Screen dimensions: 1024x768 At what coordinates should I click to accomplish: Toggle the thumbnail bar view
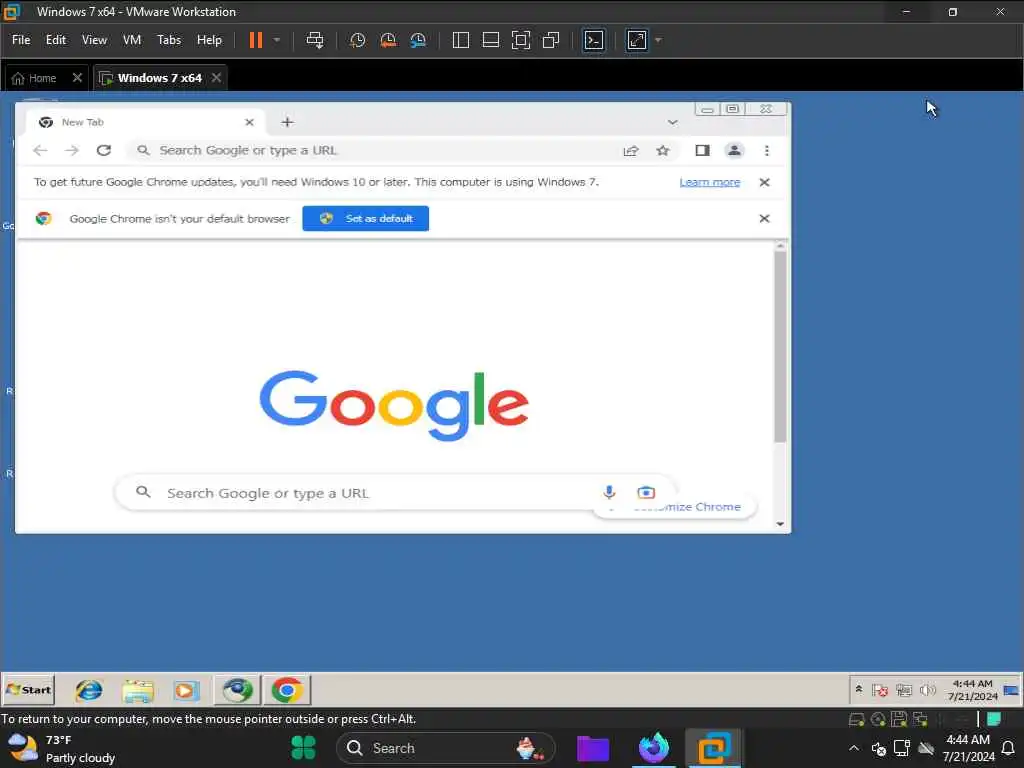(x=490, y=40)
